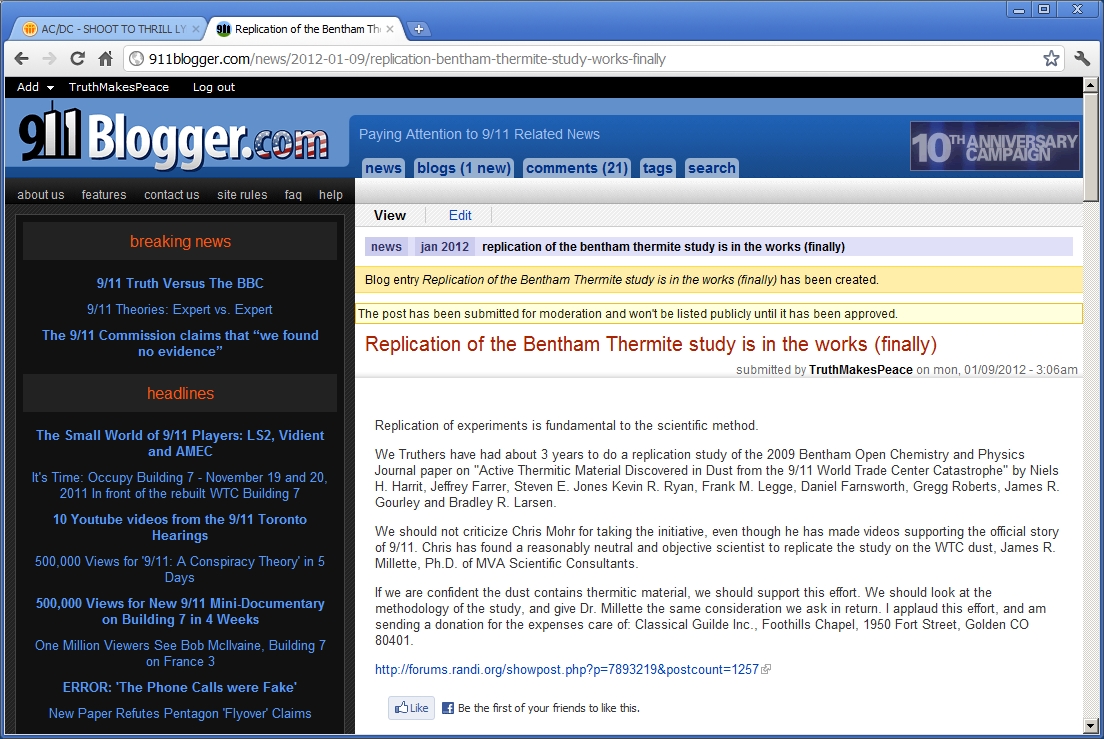Click the news breadcrumb link

click(x=387, y=247)
